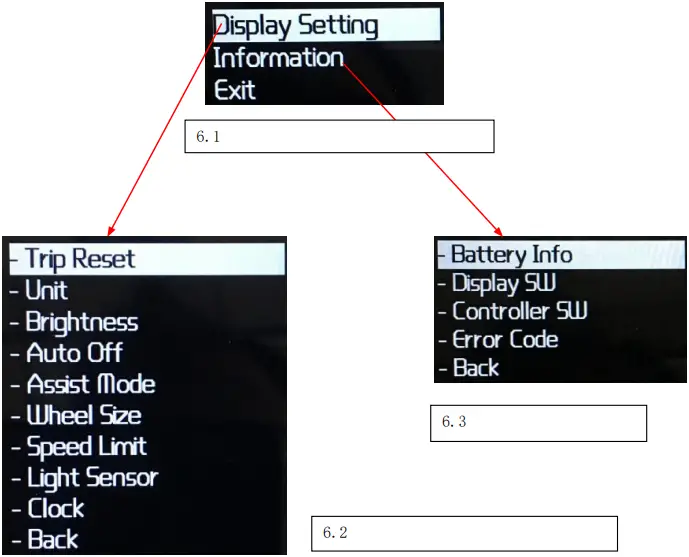Open the Auto Off option
Image resolution: width=689 pixels, height=557 pixels.
[74, 353]
